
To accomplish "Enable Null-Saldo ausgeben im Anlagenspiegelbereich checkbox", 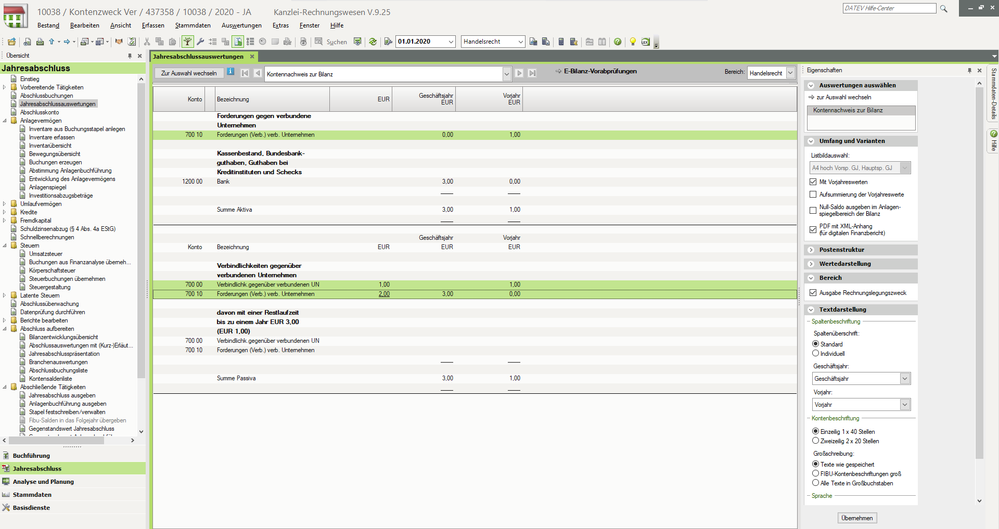I will 813,210.
